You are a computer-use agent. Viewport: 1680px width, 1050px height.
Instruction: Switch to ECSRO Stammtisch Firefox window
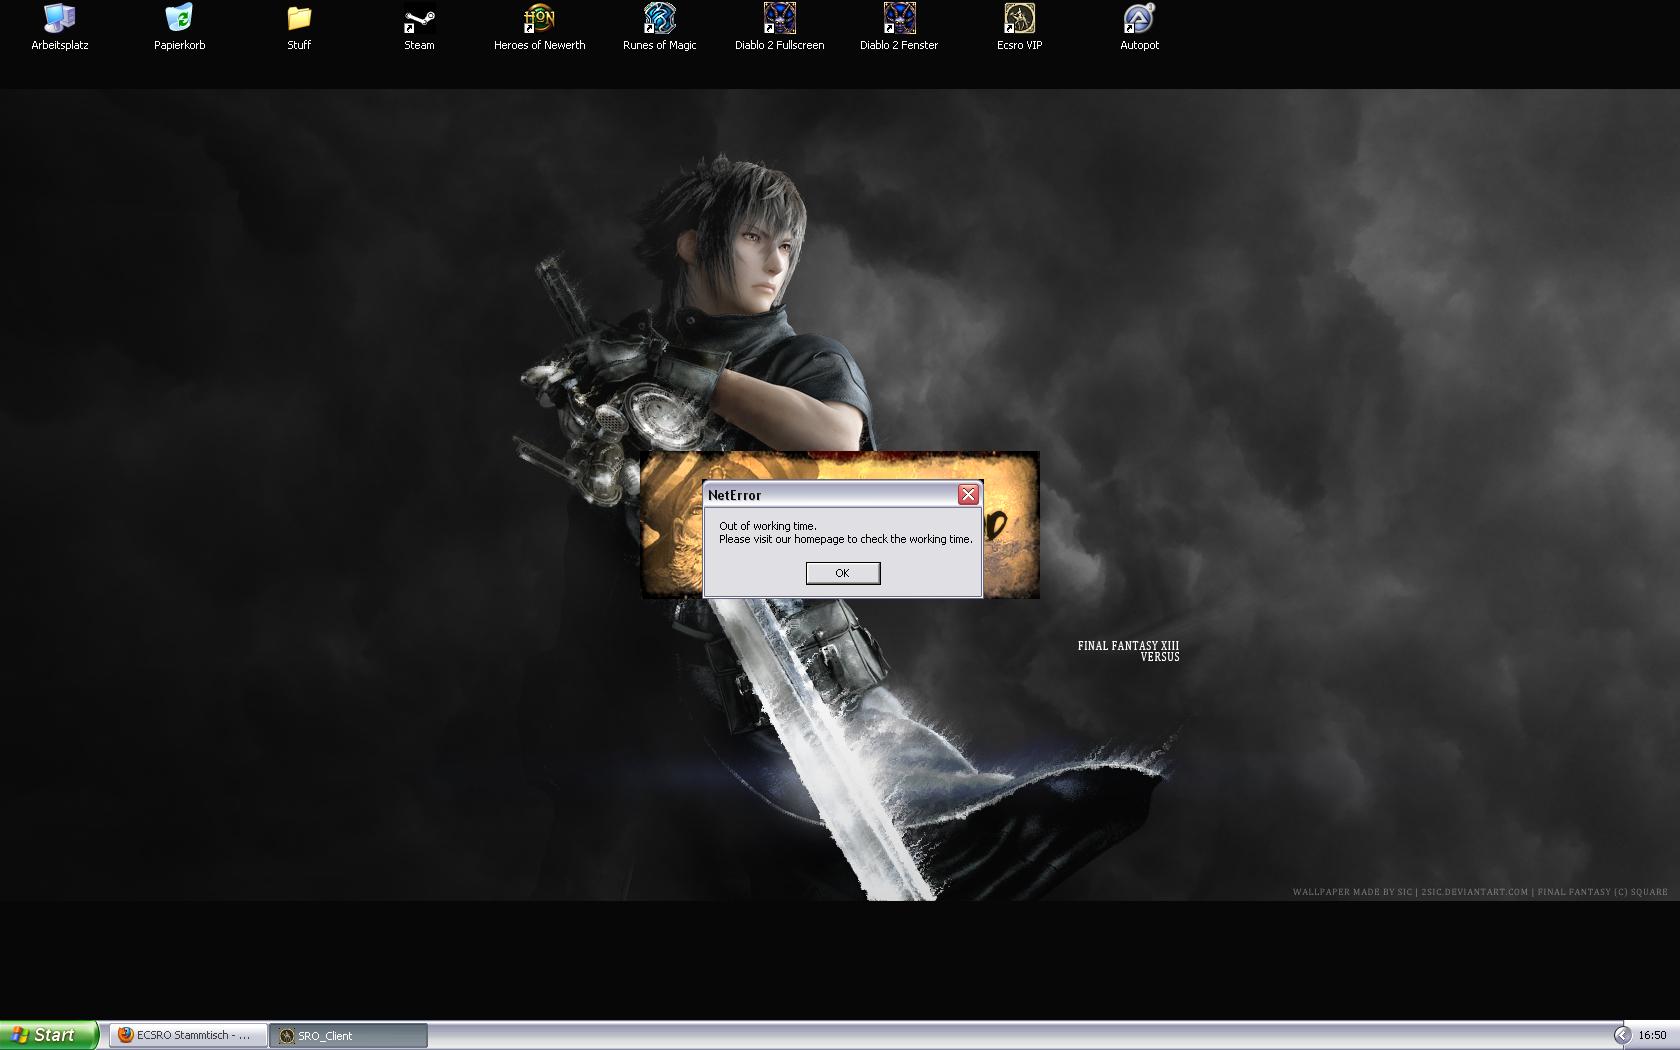(x=188, y=1036)
